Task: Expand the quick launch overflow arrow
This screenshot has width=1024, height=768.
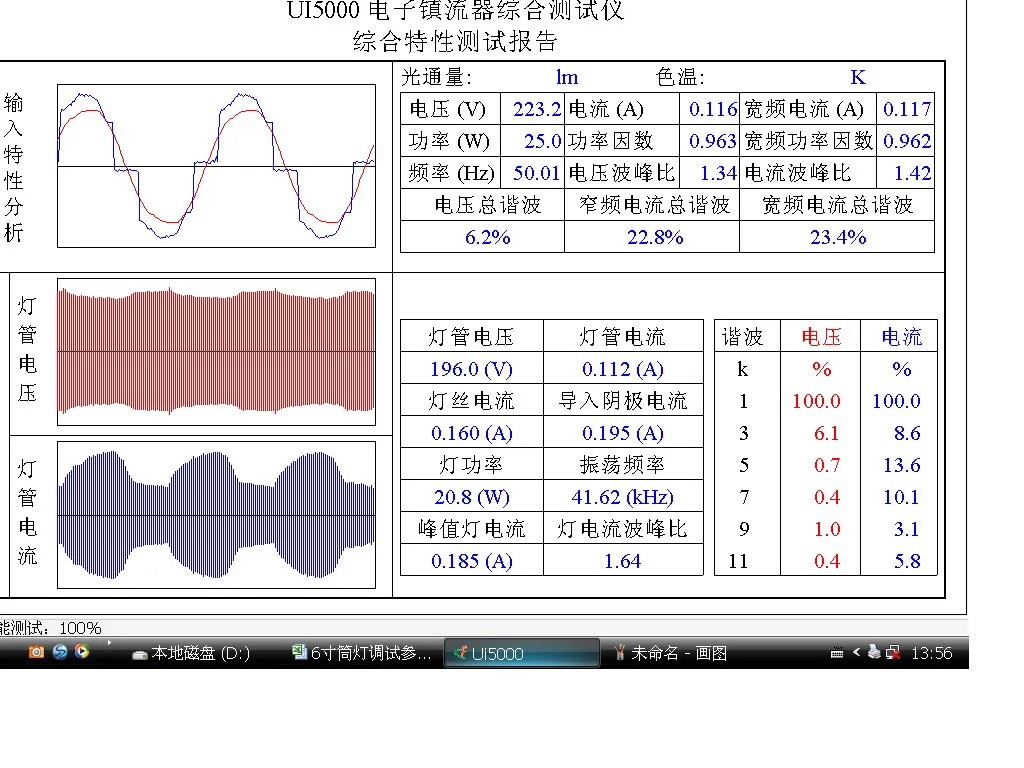Action: coord(109,643)
